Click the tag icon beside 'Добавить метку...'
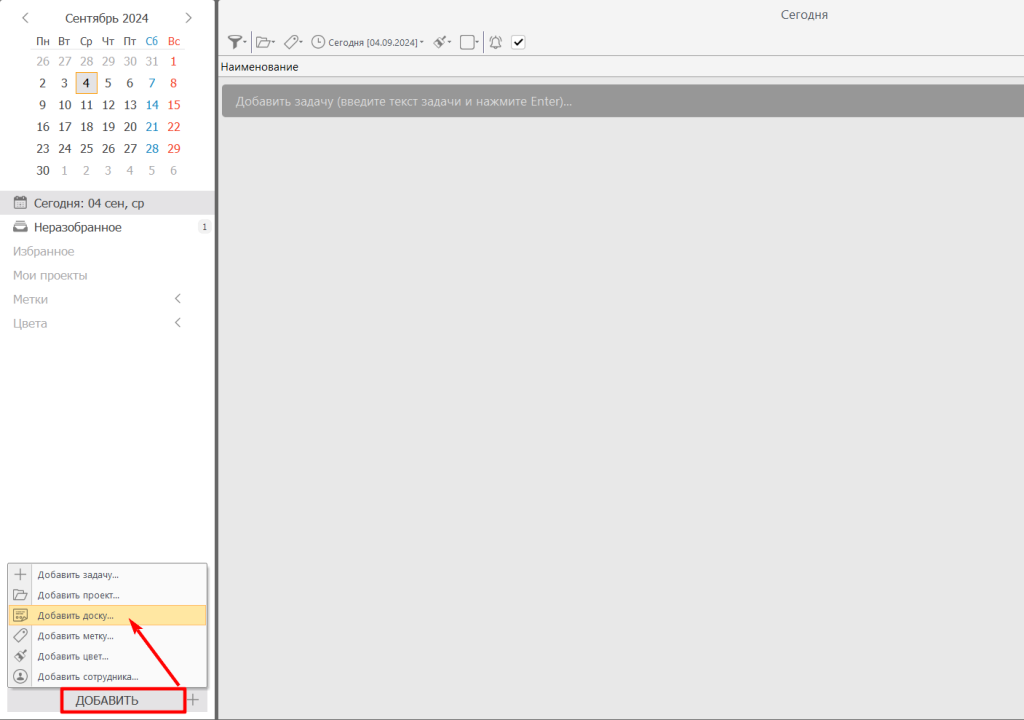Image resolution: width=1024 pixels, height=720 pixels. [x=20, y=635]
